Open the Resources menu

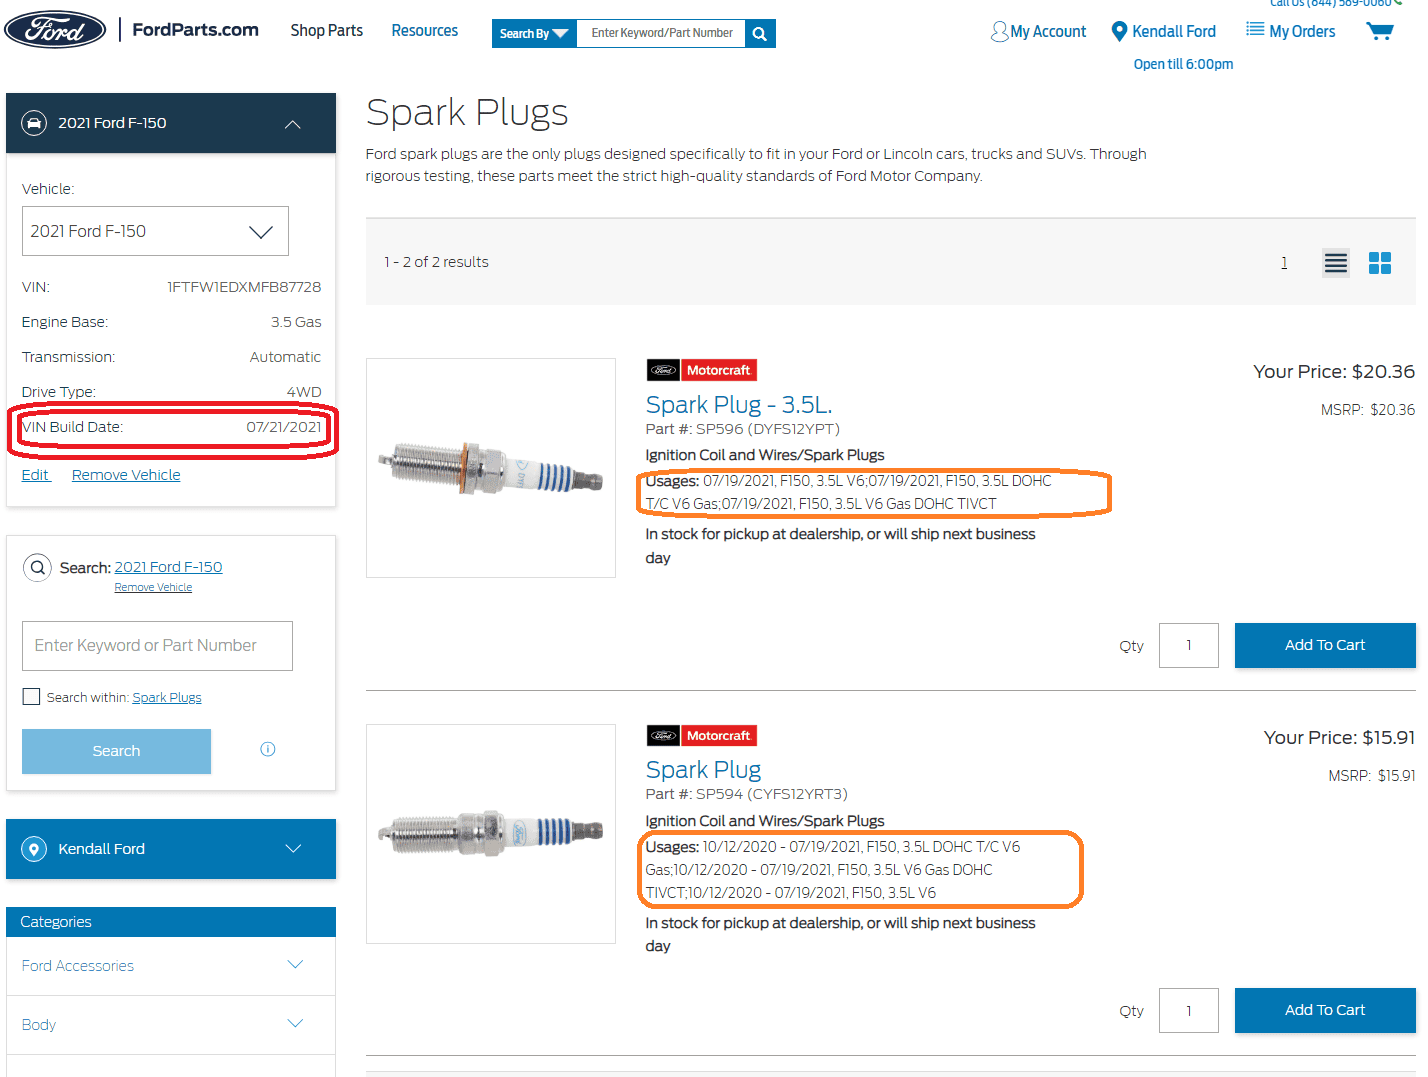pos(425,31)
